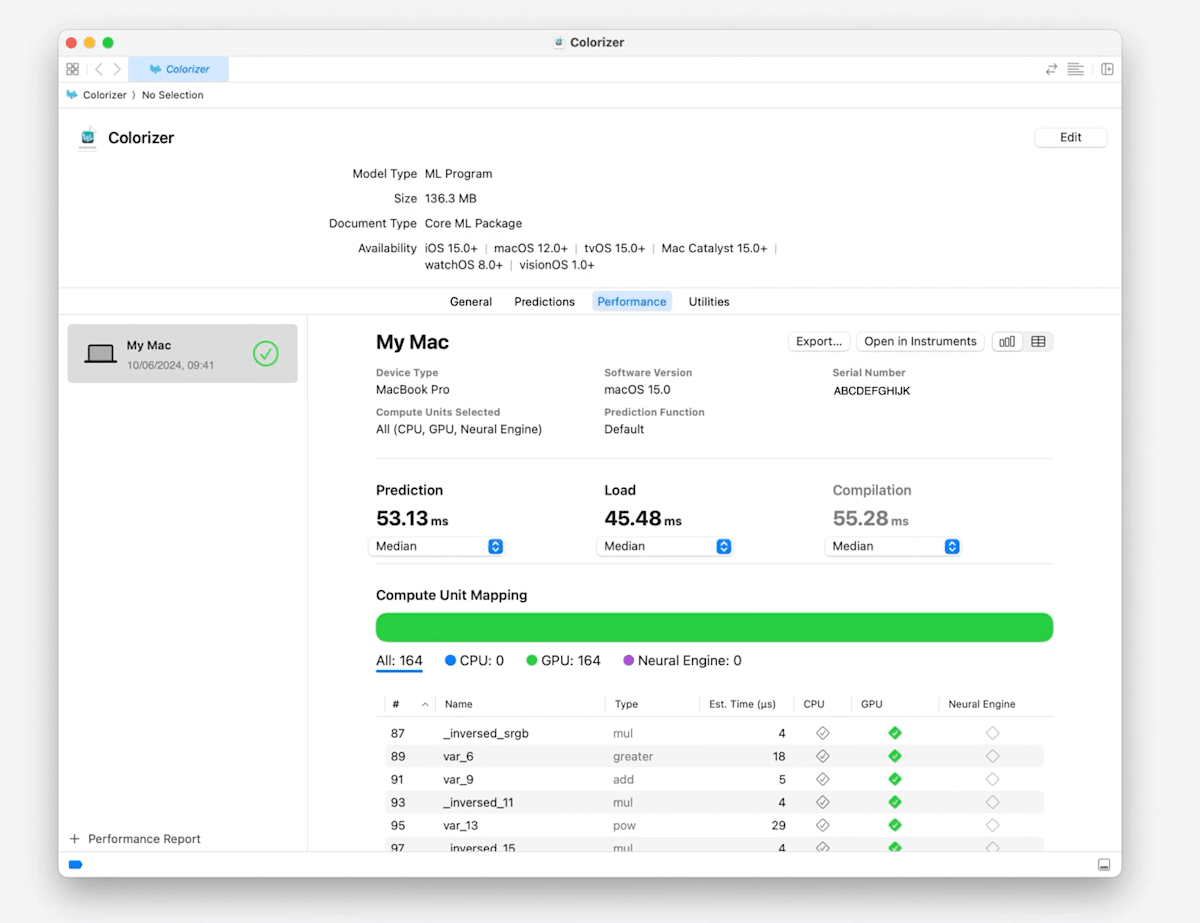Image resolution: width=1200 pixels, height=923 pixels.
Task: Click GPU green check for var_13
Action: [x=895, y=825]
